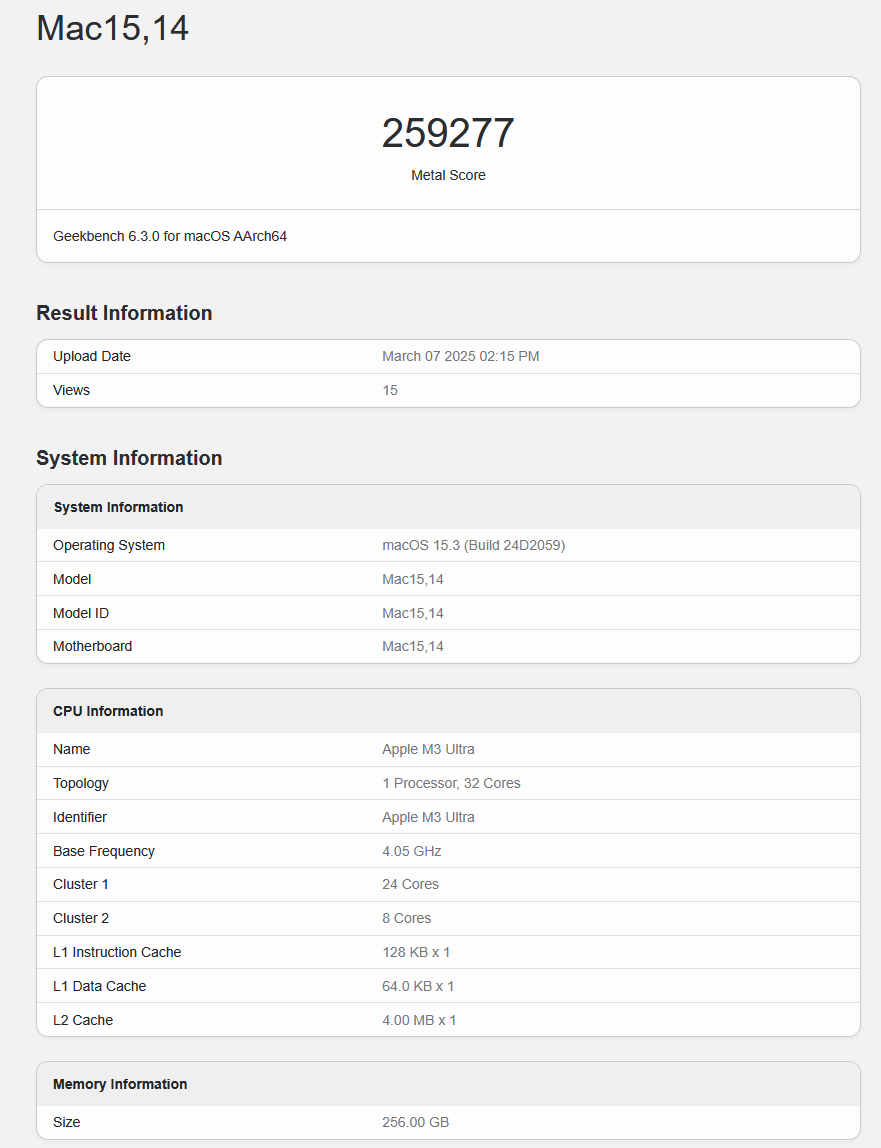Click the Topology label
The width and height of the screenshot is (881, 1148).
81,783
